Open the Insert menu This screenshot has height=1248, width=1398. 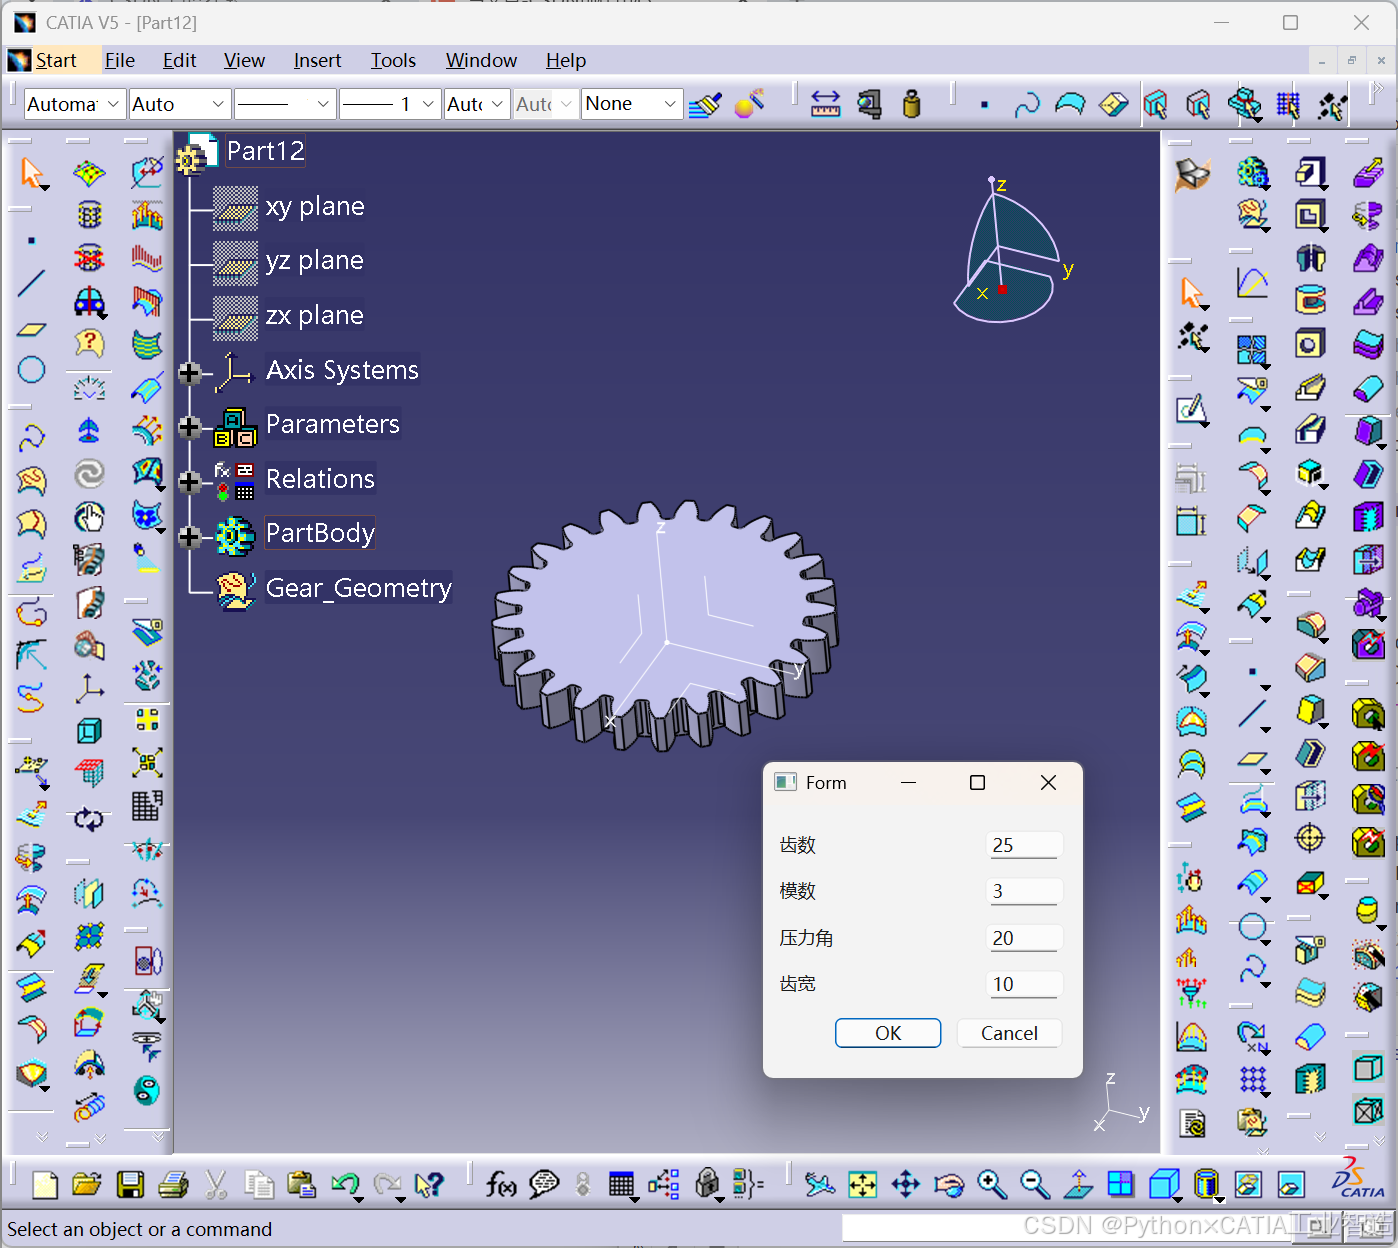pos(317,60)
